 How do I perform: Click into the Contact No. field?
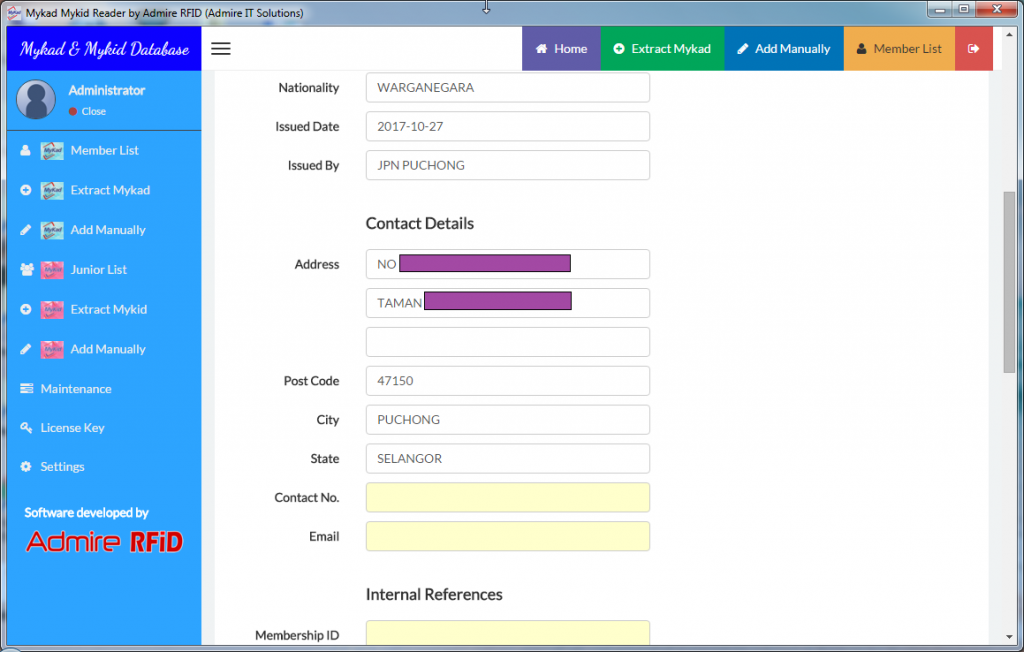click(507, 497)
